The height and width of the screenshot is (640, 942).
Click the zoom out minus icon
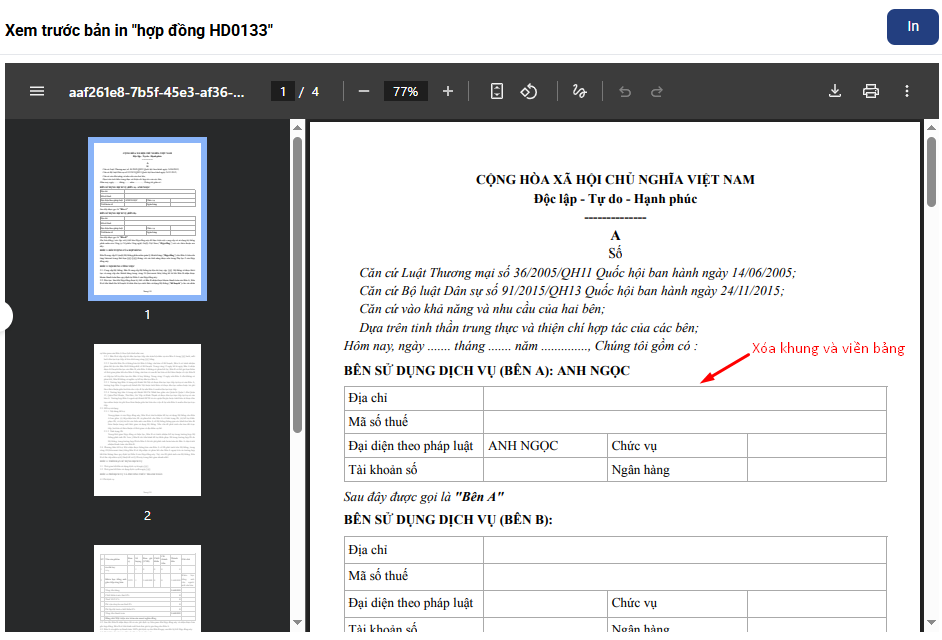pos(364,91)
